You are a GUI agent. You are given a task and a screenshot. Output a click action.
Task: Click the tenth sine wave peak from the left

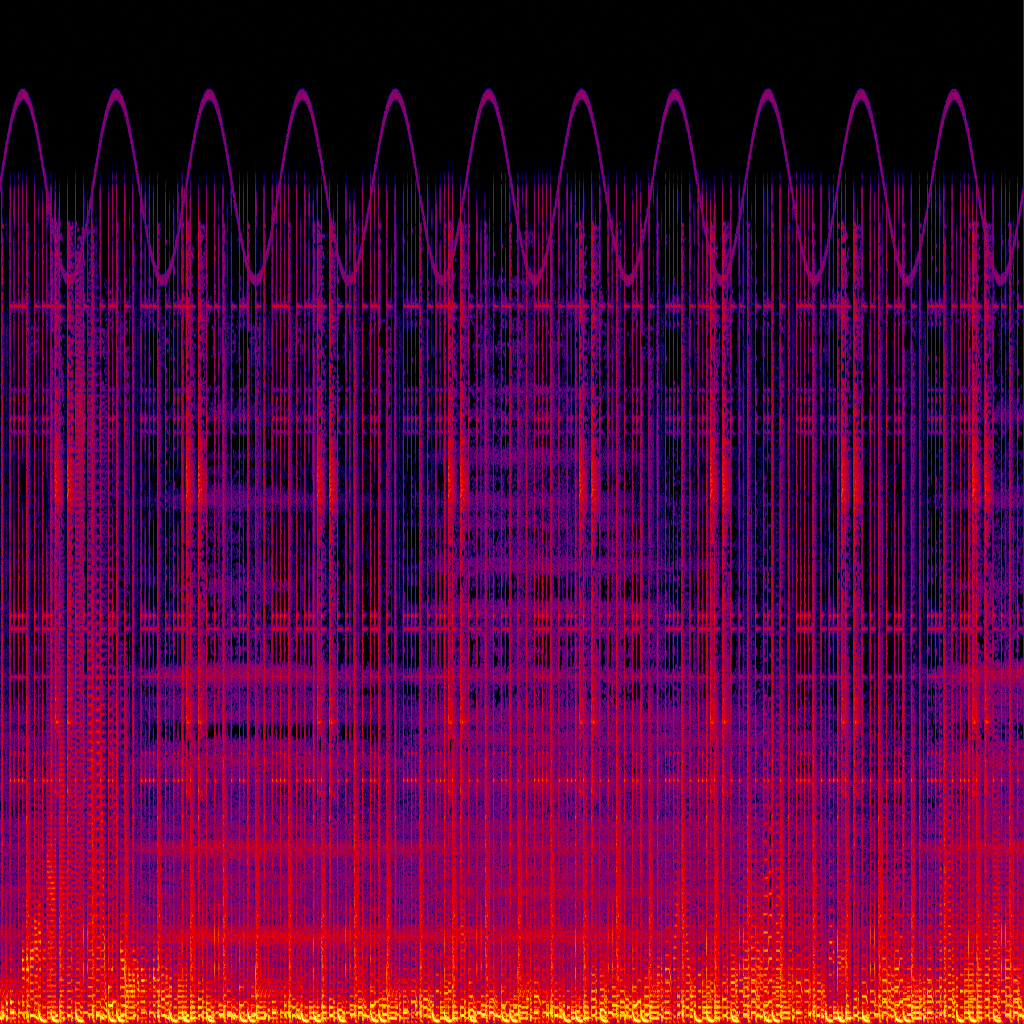(x=860, y=94)
